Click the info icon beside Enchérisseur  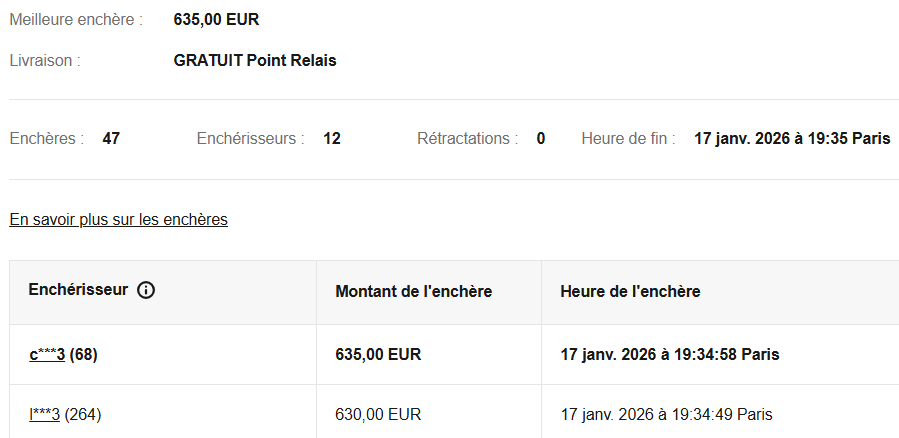[146, 291]
